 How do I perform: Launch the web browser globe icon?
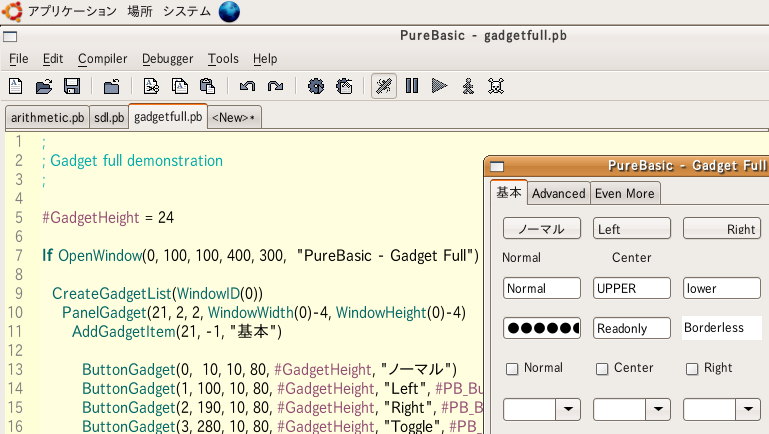click(x=229, y=11)
